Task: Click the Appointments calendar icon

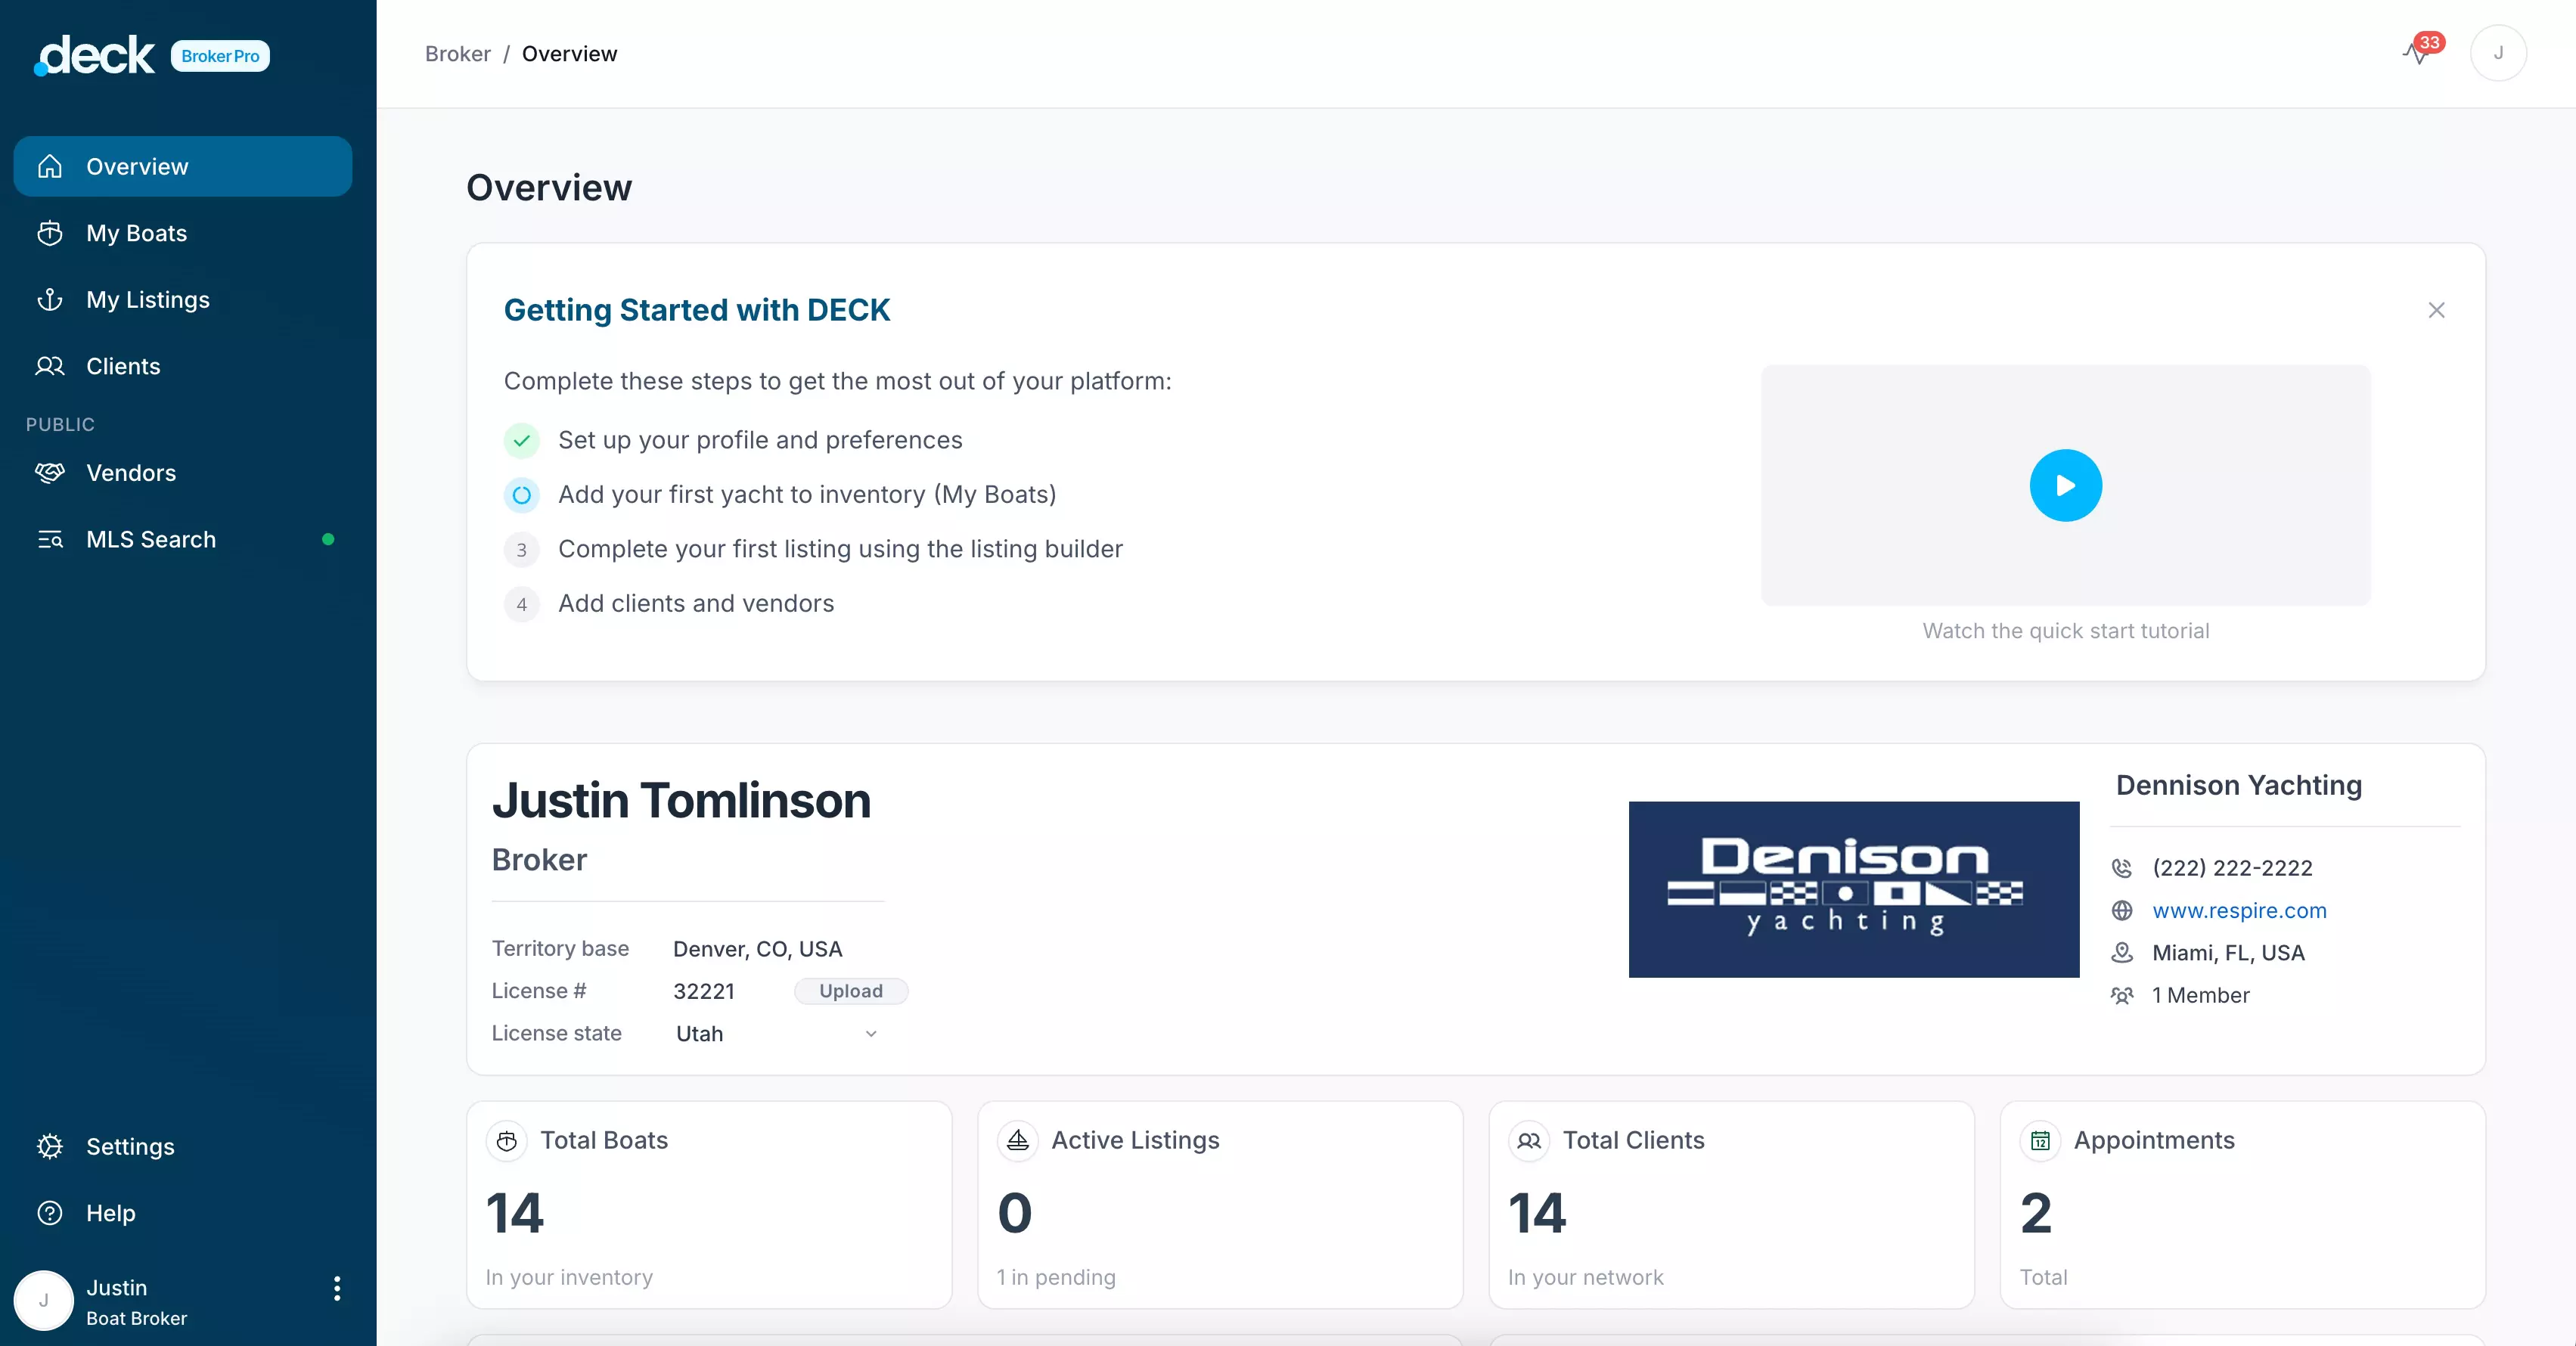Action: 2040,1140
